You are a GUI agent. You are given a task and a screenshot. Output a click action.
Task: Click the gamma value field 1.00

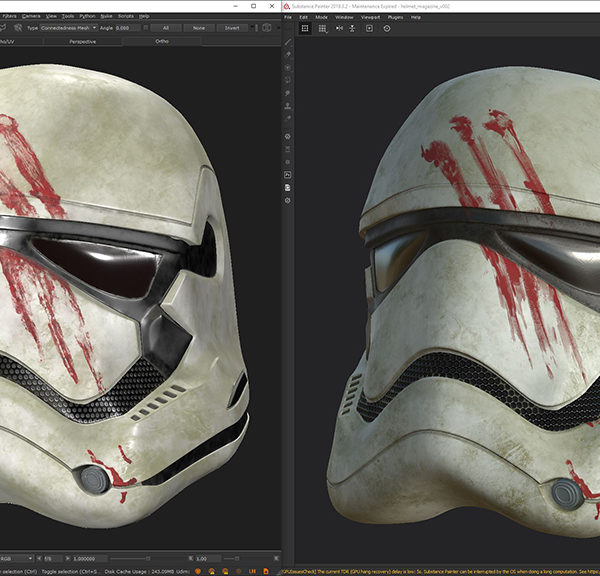point(207,559)
